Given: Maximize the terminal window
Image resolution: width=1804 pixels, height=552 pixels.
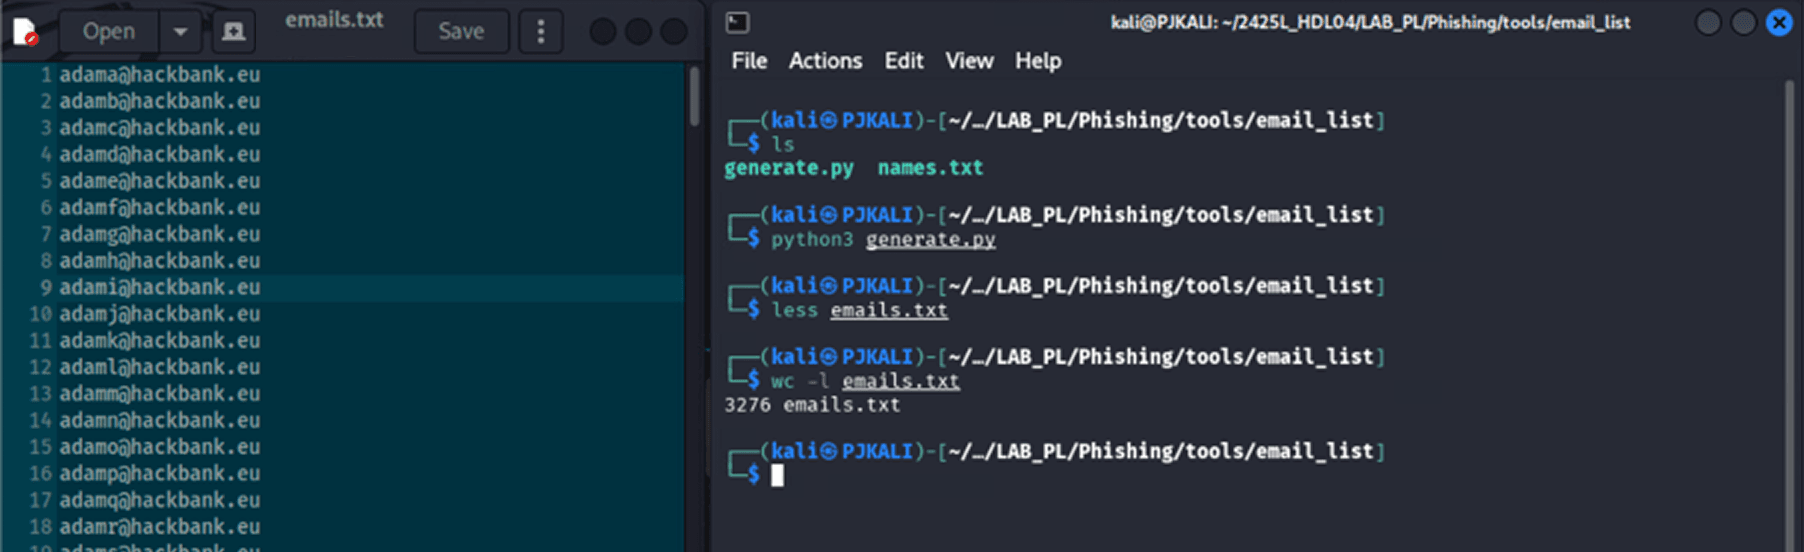Looking at the screenshot, I should tap(1743, 23).
